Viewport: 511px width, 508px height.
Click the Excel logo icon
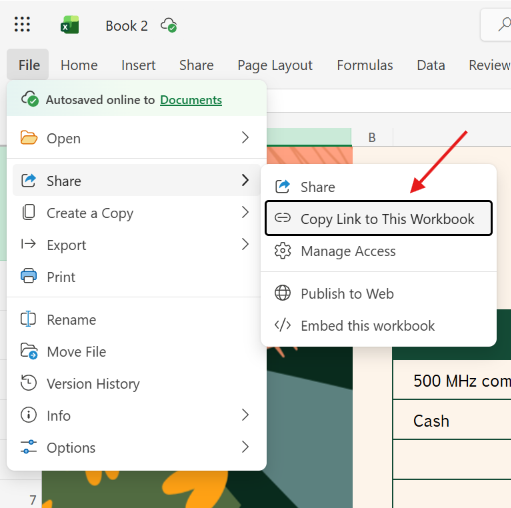pyautogui.click(x=70, y=25)
